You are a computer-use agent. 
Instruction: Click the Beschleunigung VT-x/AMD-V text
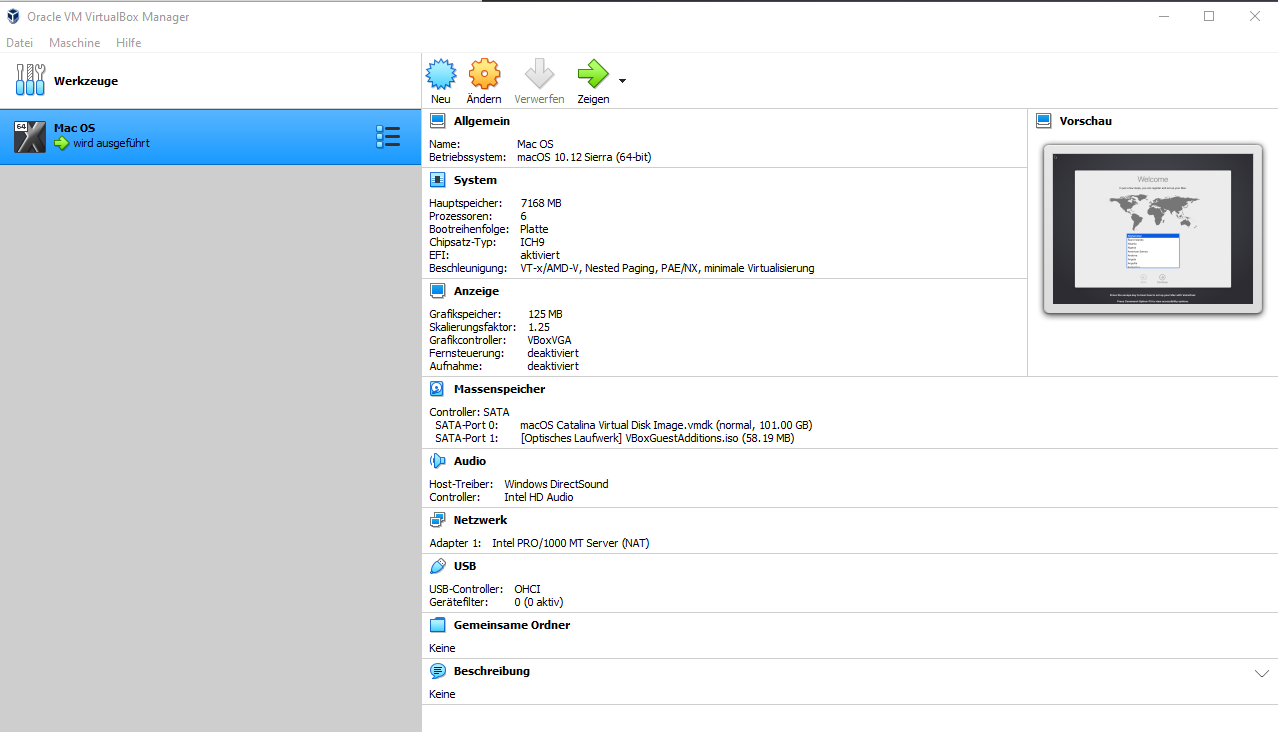point(667,268)
